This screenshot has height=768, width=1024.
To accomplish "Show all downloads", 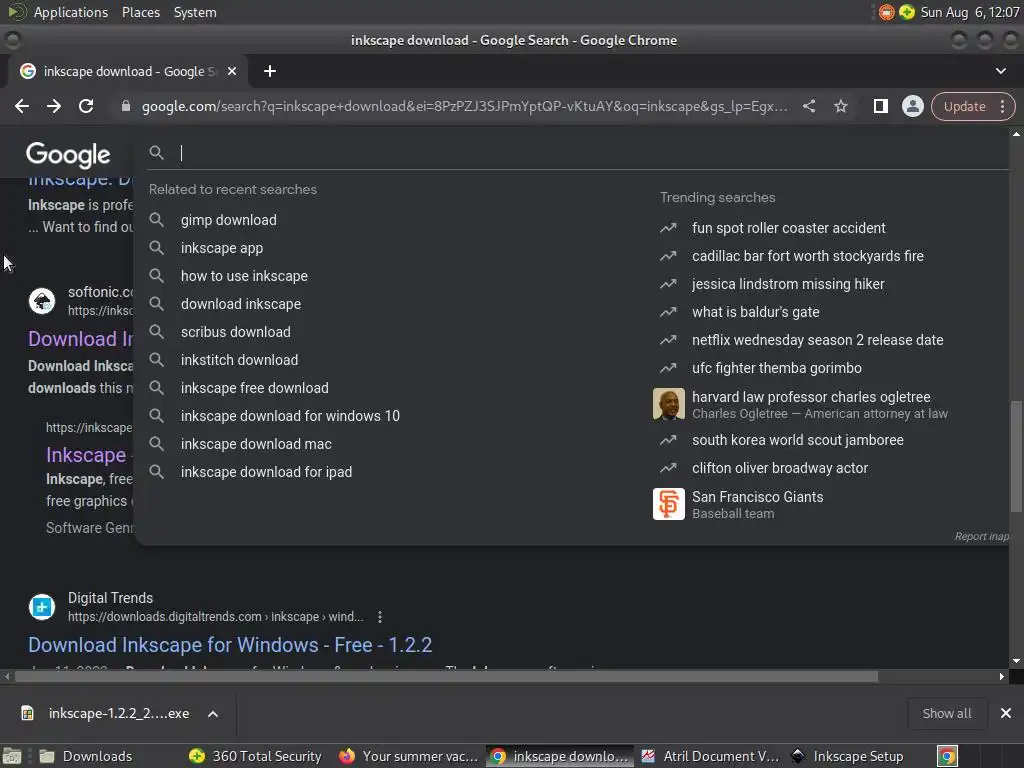I will point(946,713).
